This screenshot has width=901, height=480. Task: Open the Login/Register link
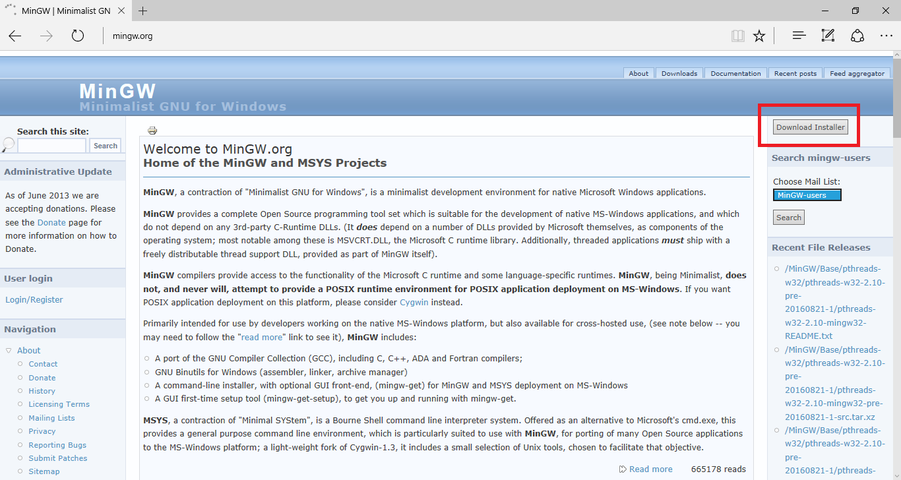coord(34,299)
